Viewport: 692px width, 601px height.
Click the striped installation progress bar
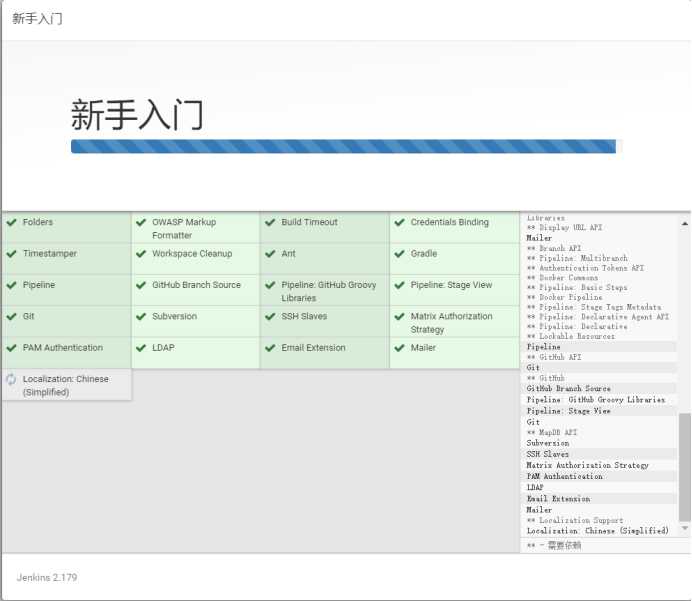point(343,146)
